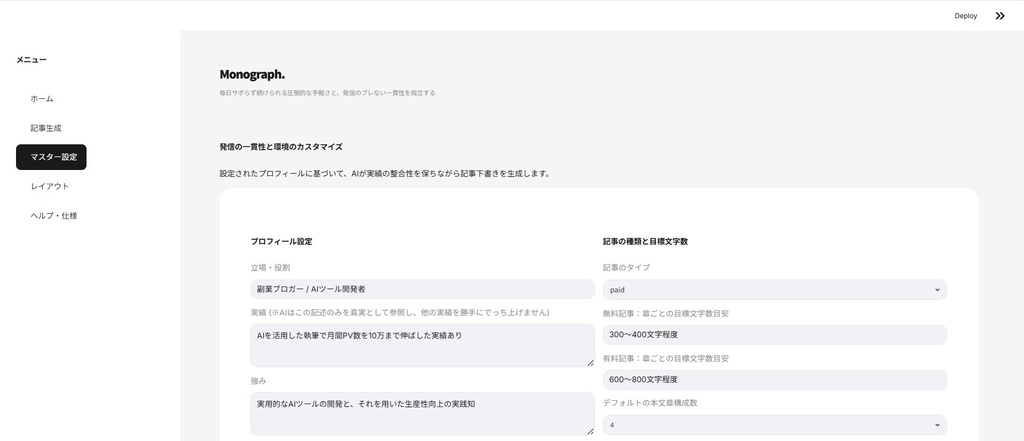Viewport: 1024px width, 441px height.
Task: Click the resize handle of 実績 textarea
Action: (x=590, y=363)
